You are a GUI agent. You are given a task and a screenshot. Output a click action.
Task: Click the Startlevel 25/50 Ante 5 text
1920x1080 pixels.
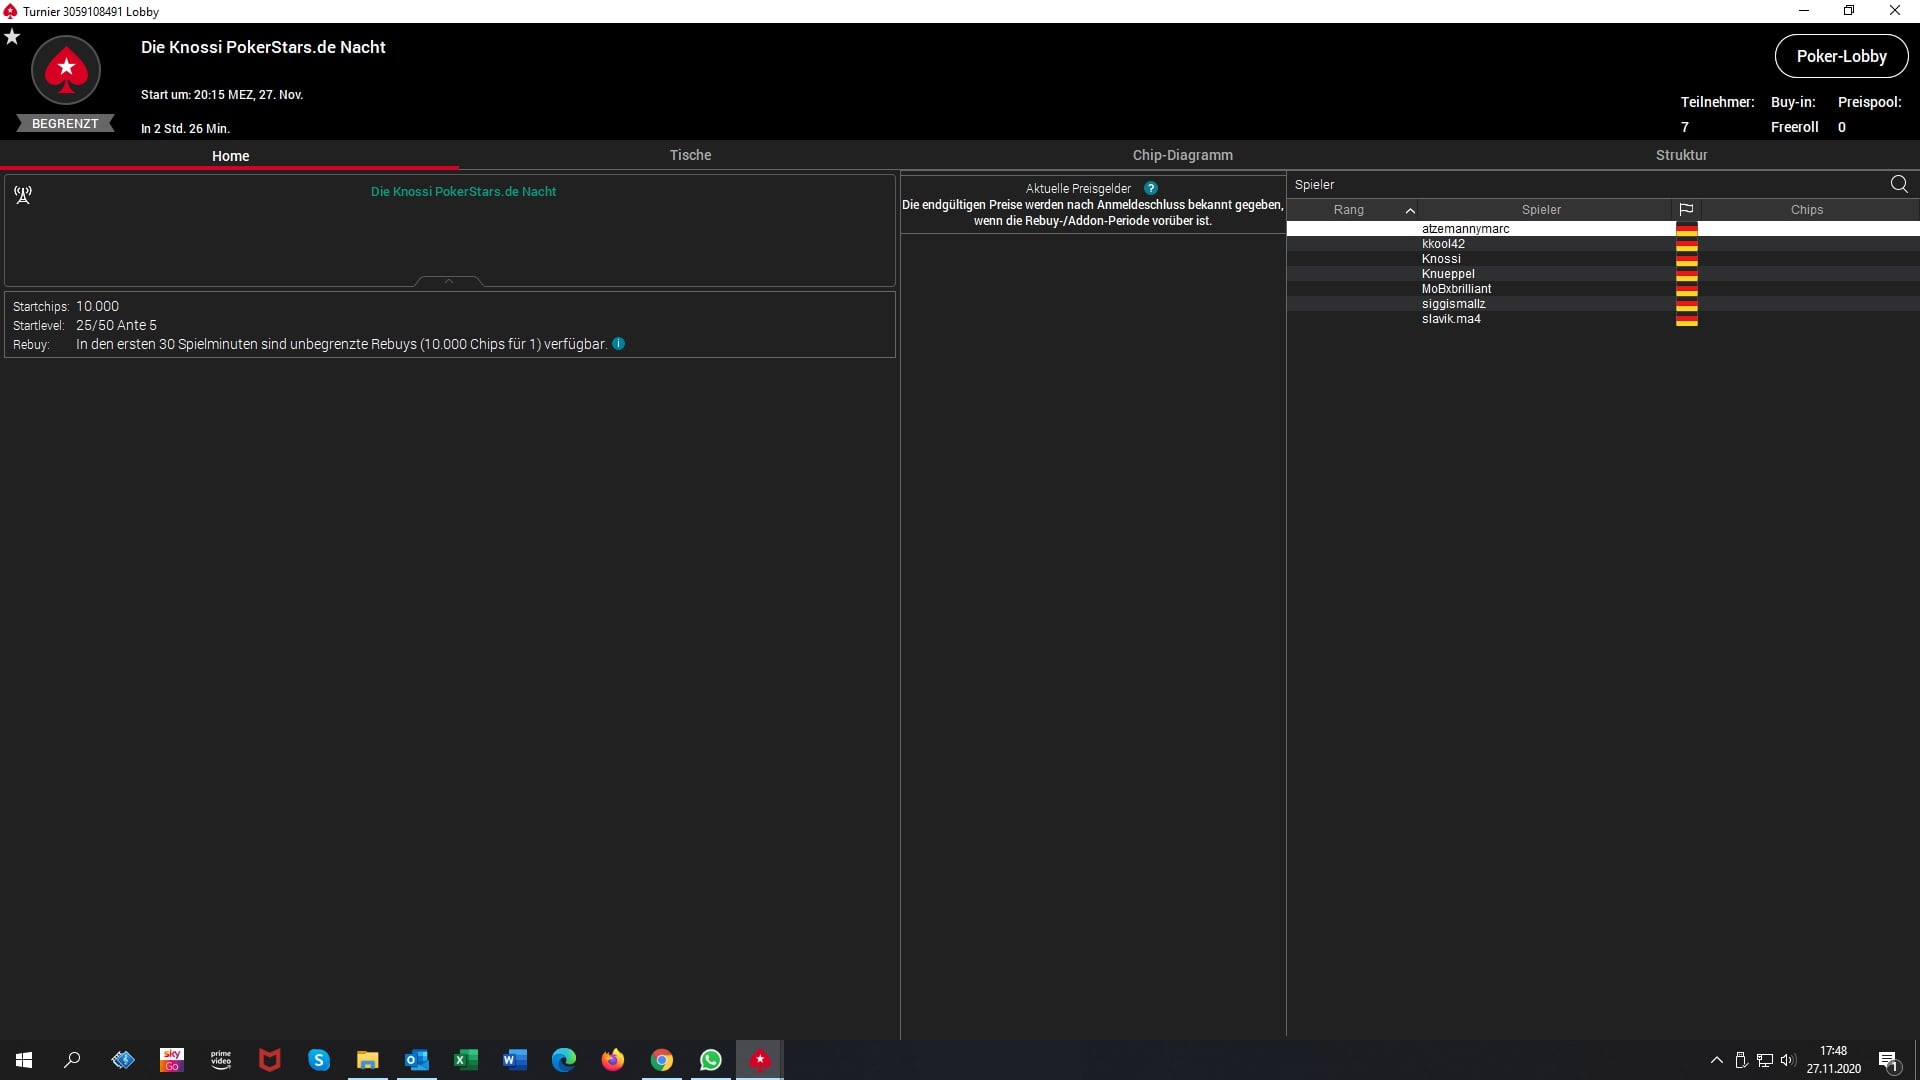tap(116, 326)
